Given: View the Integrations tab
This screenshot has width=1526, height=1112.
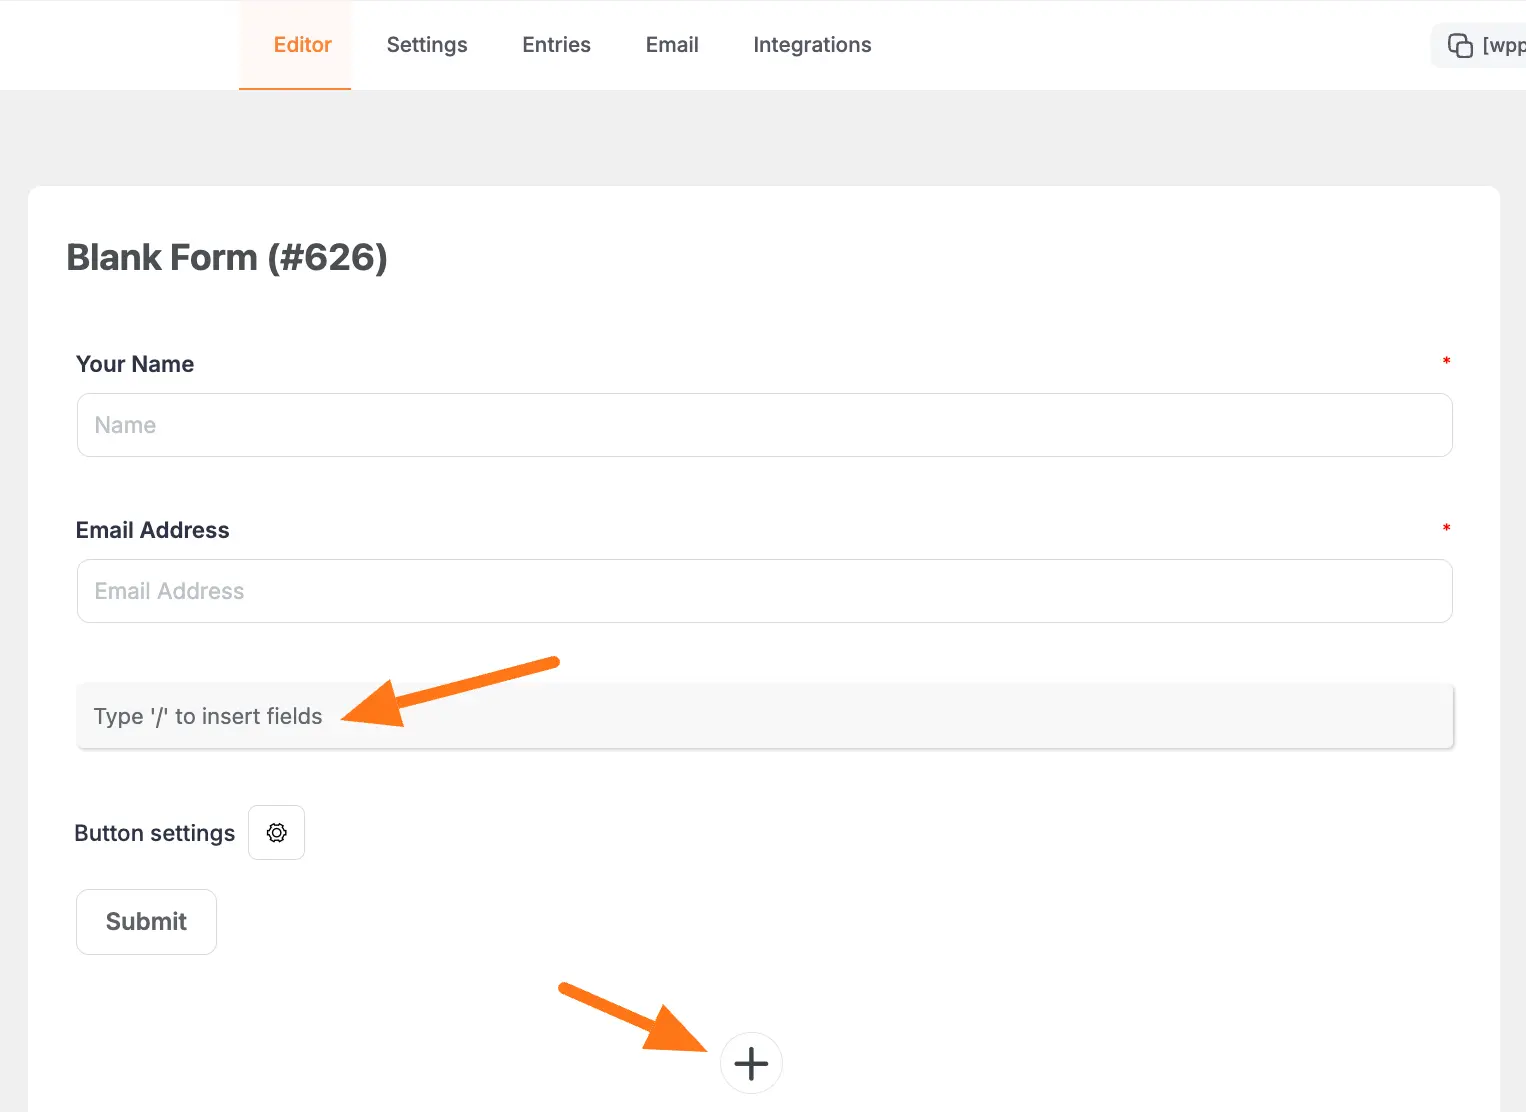Looking at the screenshot, I should tap(812, 44).
